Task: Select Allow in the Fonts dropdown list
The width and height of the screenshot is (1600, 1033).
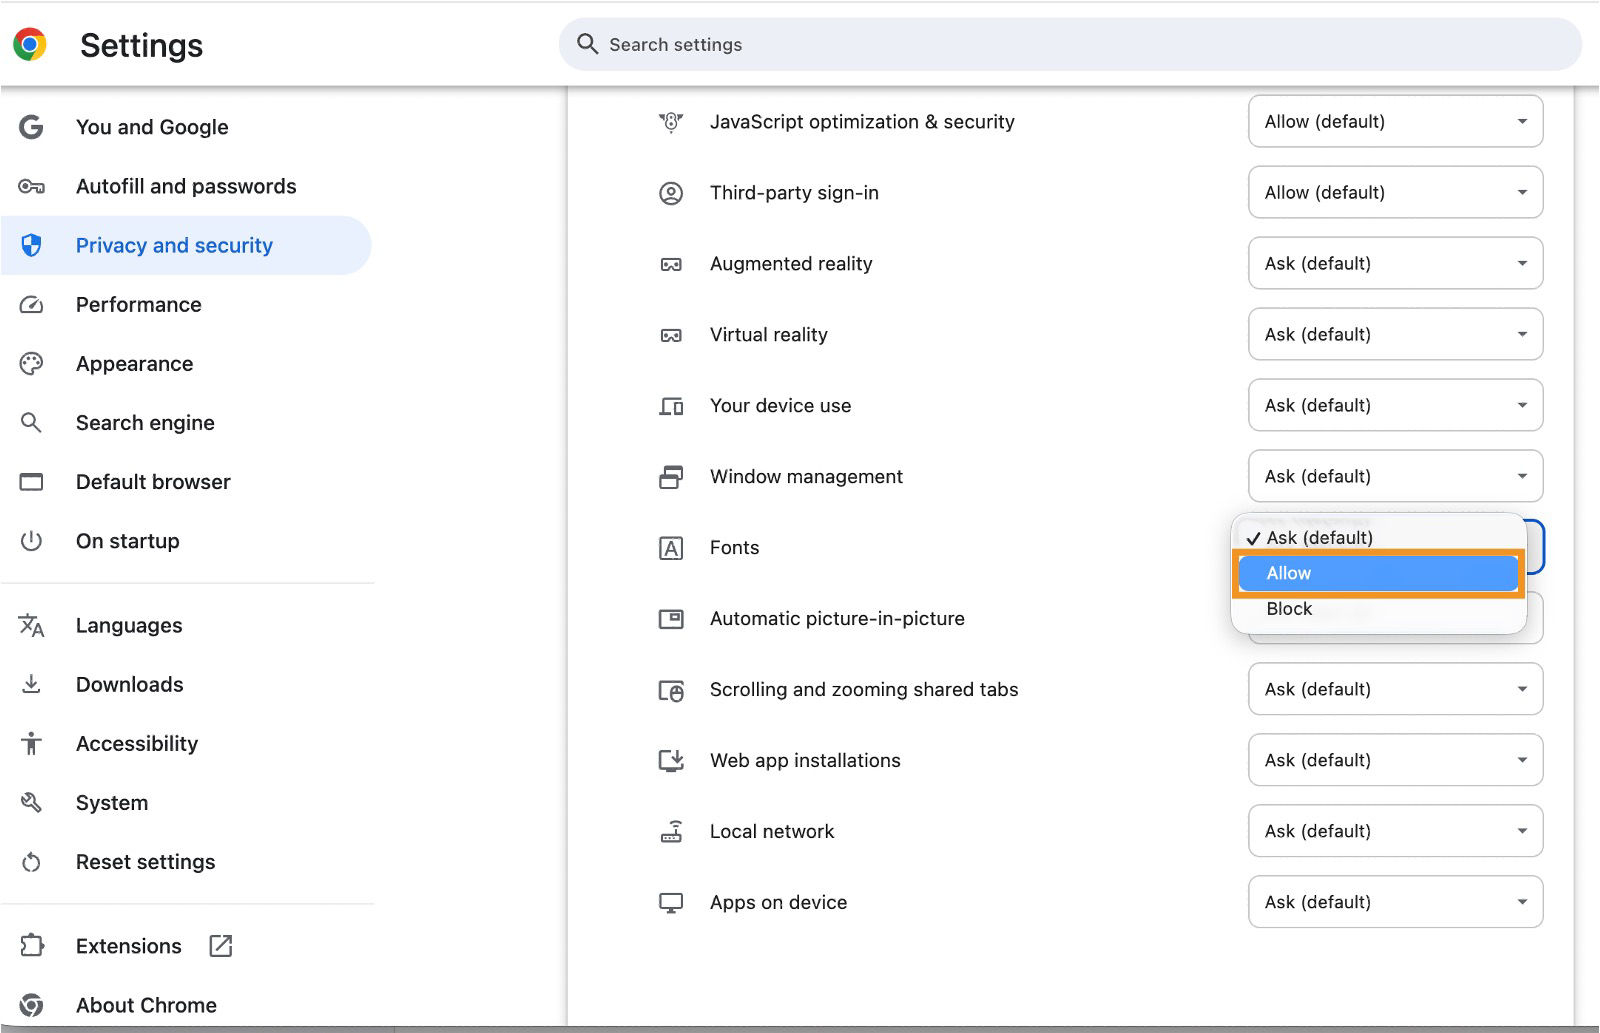Action: (1378, 573)
